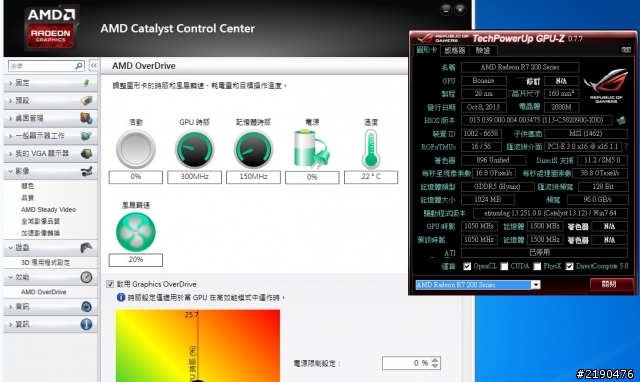Click the battery power icon
This screenshot has height=382, width=640.
click(x=311, y=149)
